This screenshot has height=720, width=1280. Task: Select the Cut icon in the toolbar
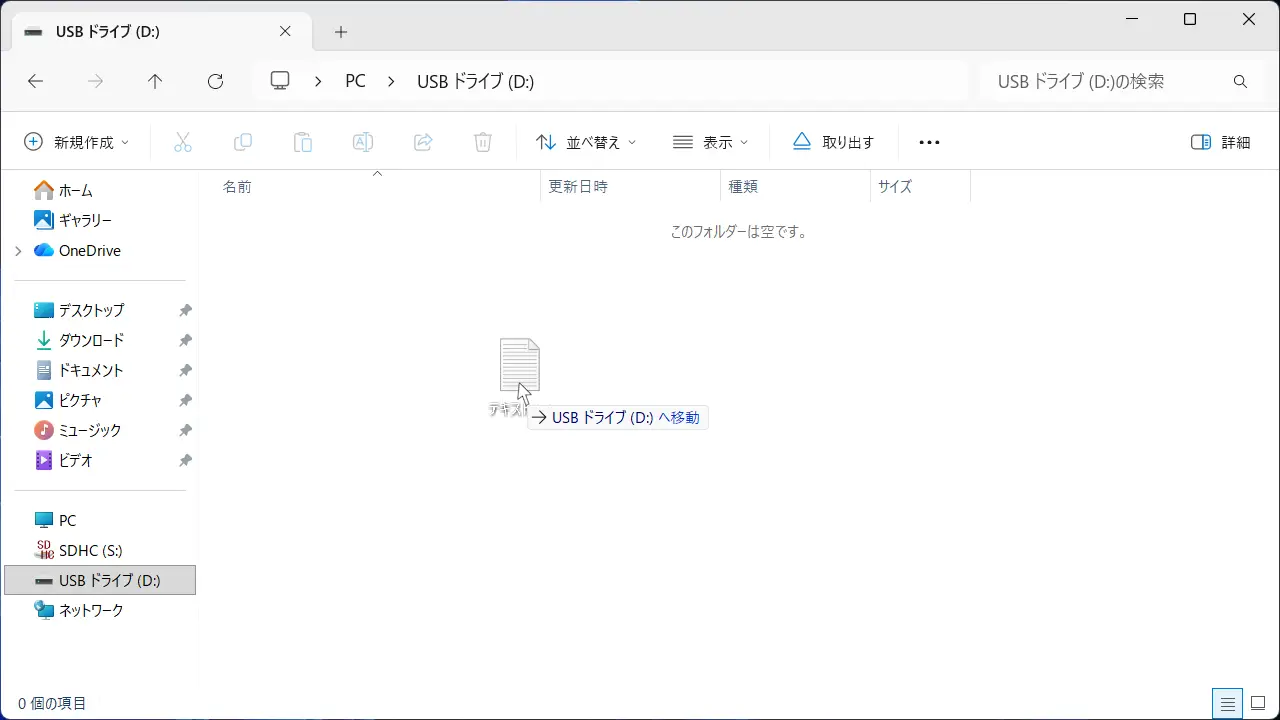click(x=183, y=141)
